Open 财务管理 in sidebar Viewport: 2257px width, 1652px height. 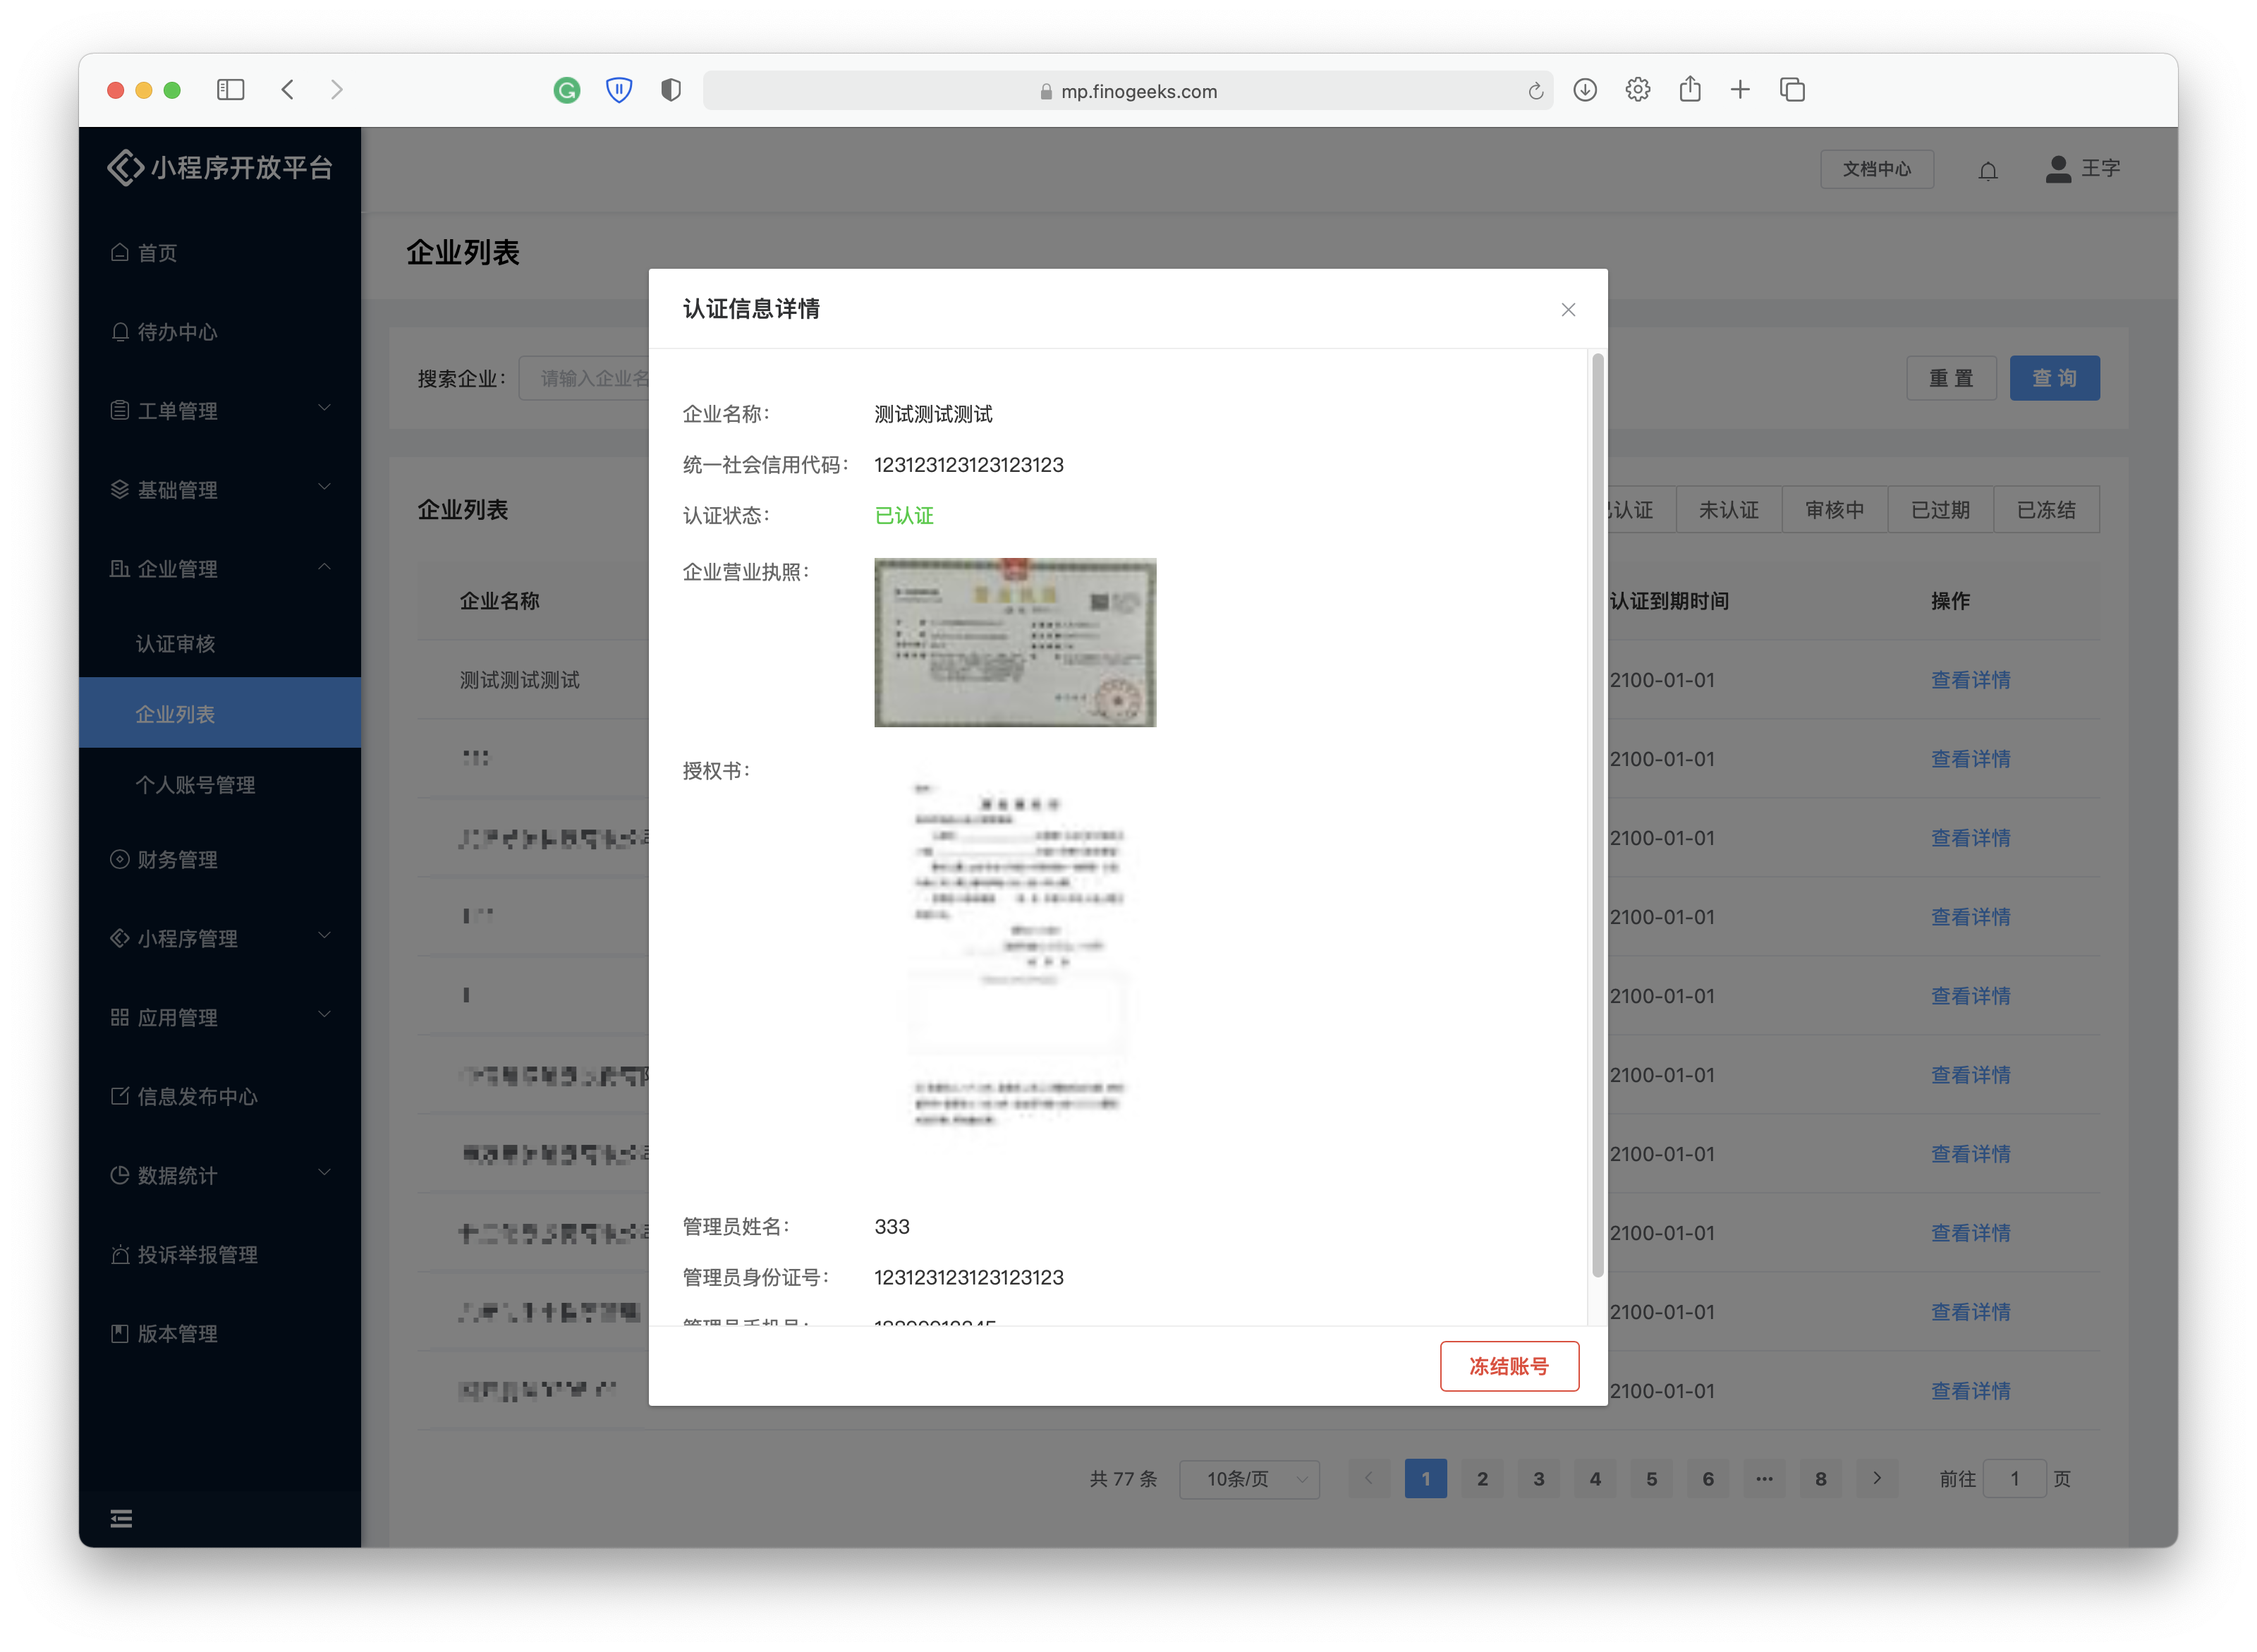point(219,859)
